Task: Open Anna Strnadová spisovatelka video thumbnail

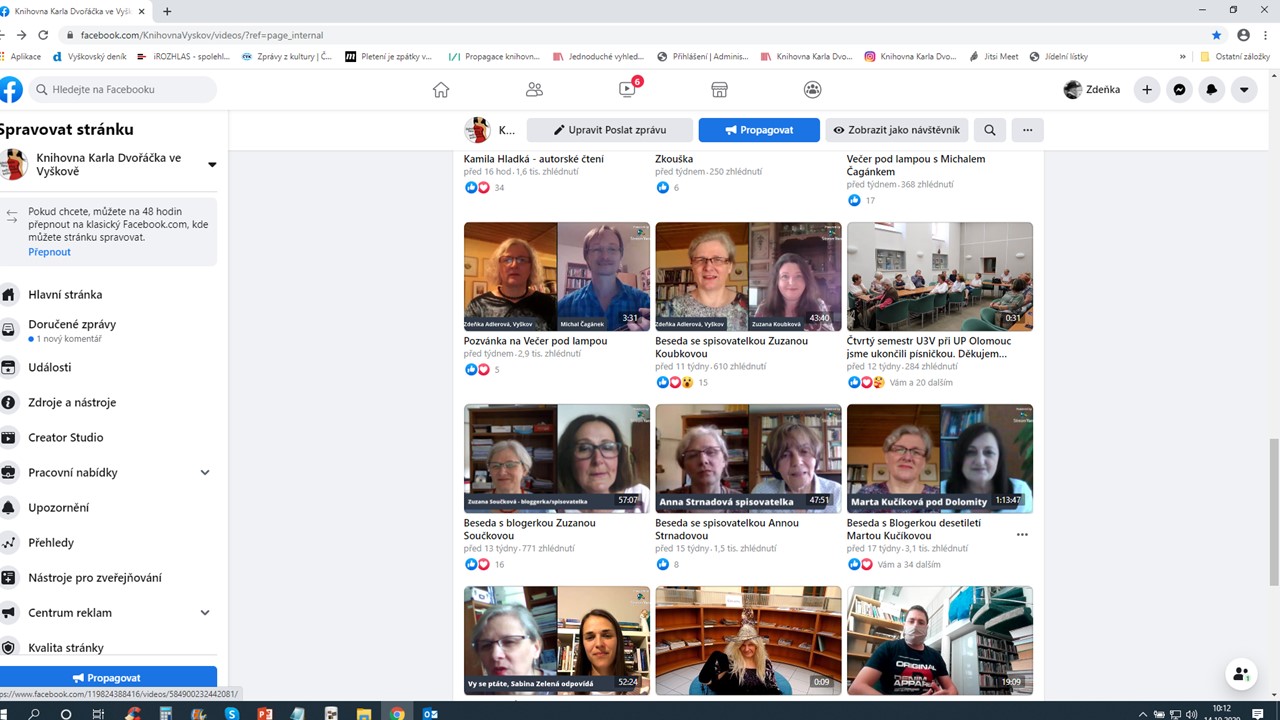Action: [748, 458]
